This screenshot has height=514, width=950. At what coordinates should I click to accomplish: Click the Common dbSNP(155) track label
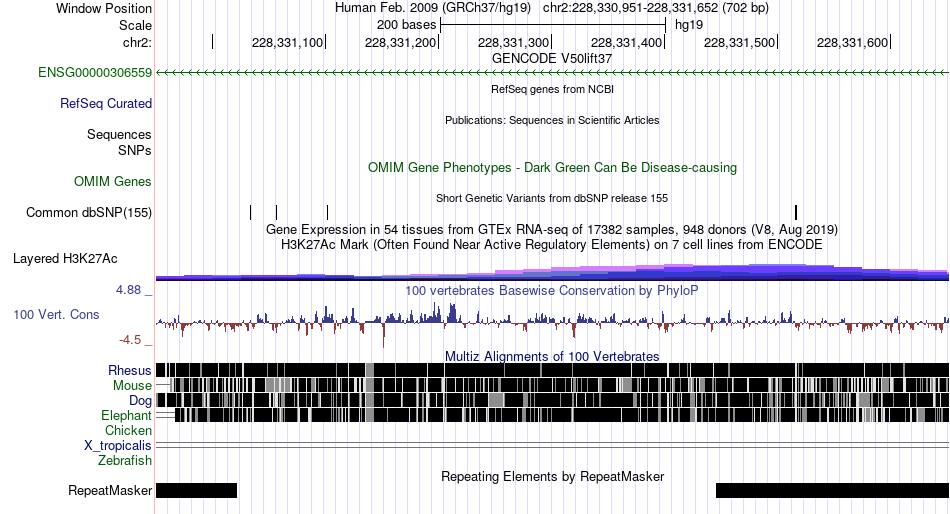tap(89, 213)
